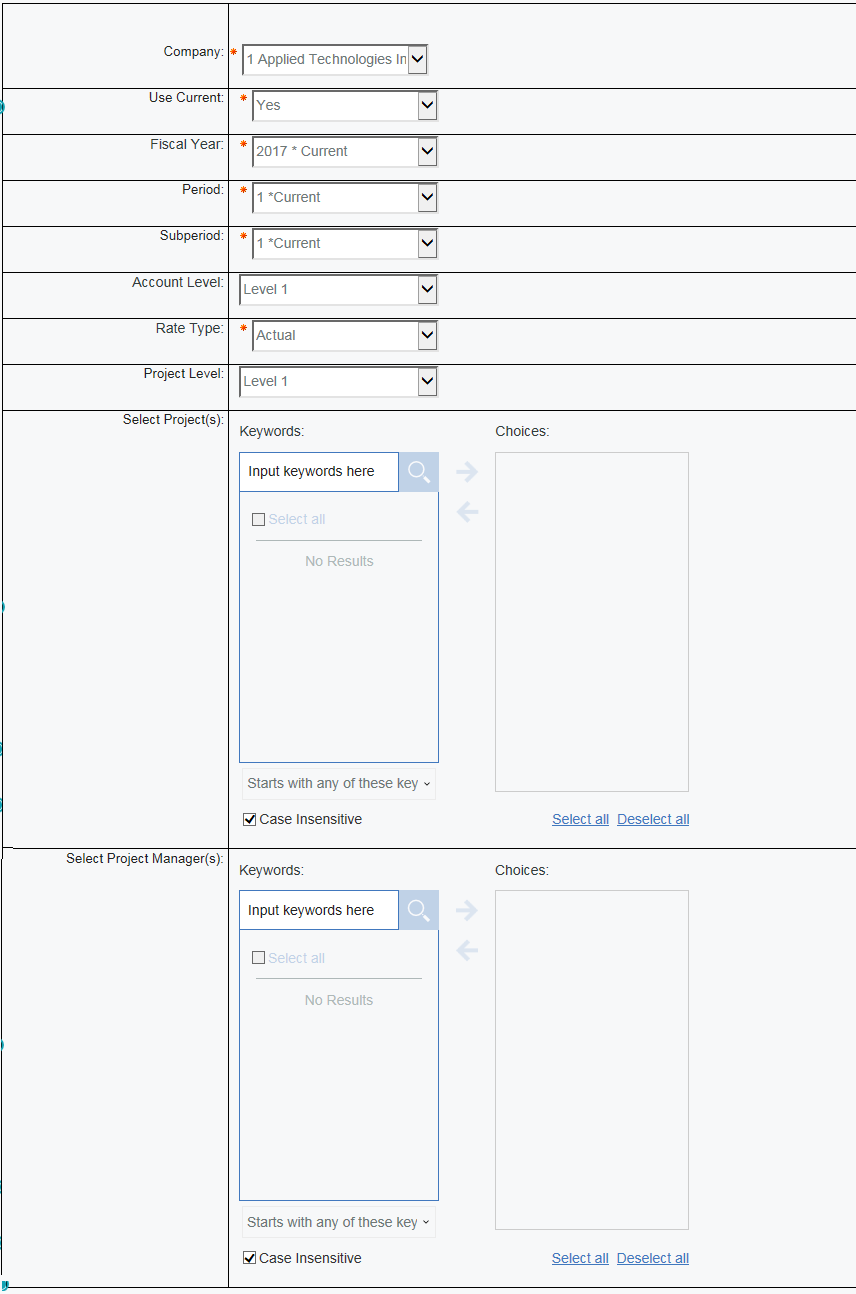Click left arrow to remove project choices
Screen dimensions: 856x1294
(467, 512)
